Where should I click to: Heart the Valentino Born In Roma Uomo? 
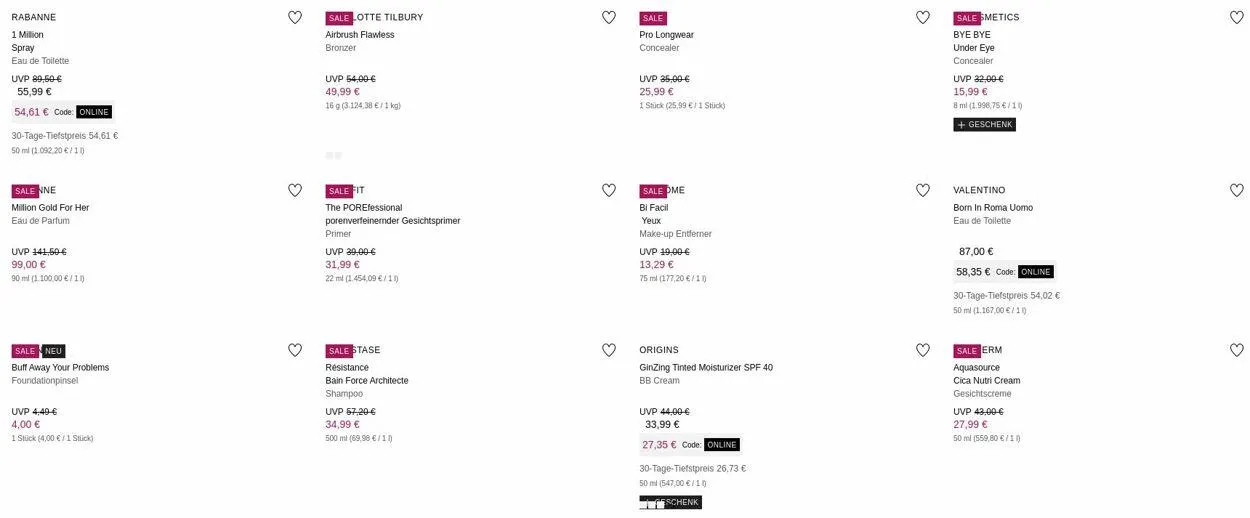1237,190
